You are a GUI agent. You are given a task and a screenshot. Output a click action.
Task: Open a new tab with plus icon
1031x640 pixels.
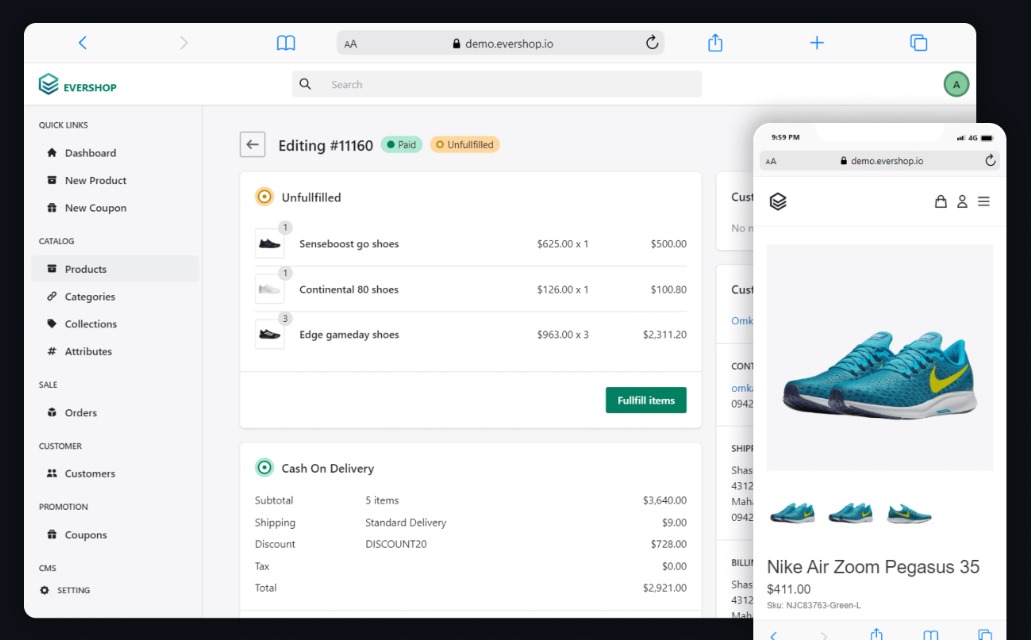point(817,43)
